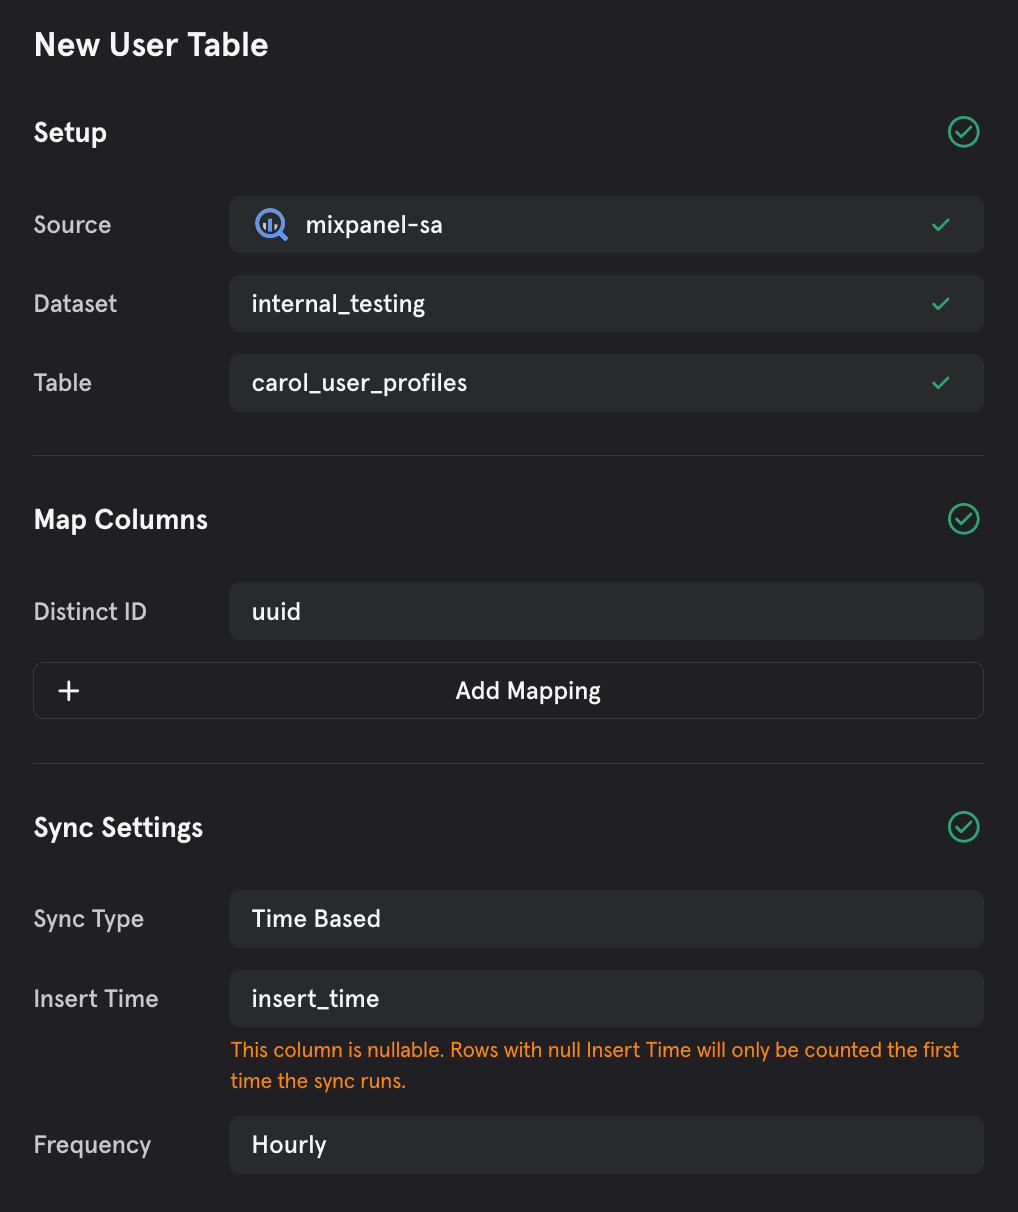Click the Map Columns green checkmark icon

963,519
